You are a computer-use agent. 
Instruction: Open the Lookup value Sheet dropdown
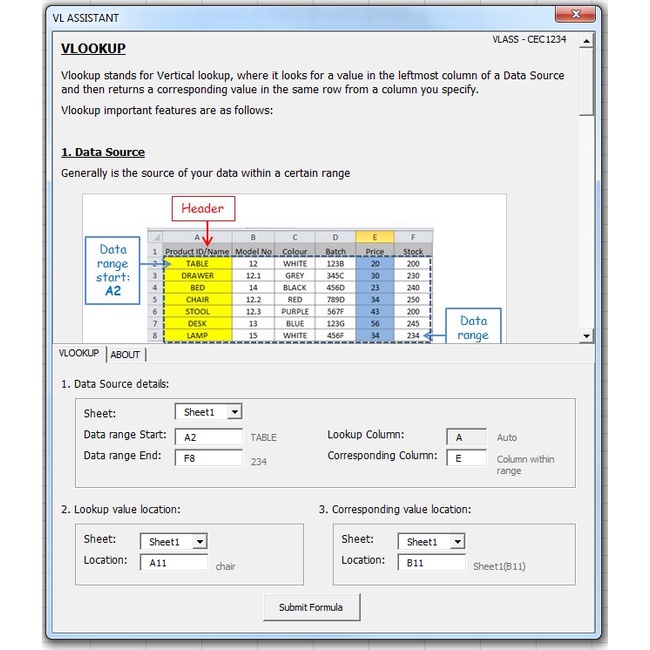(199, 542)
